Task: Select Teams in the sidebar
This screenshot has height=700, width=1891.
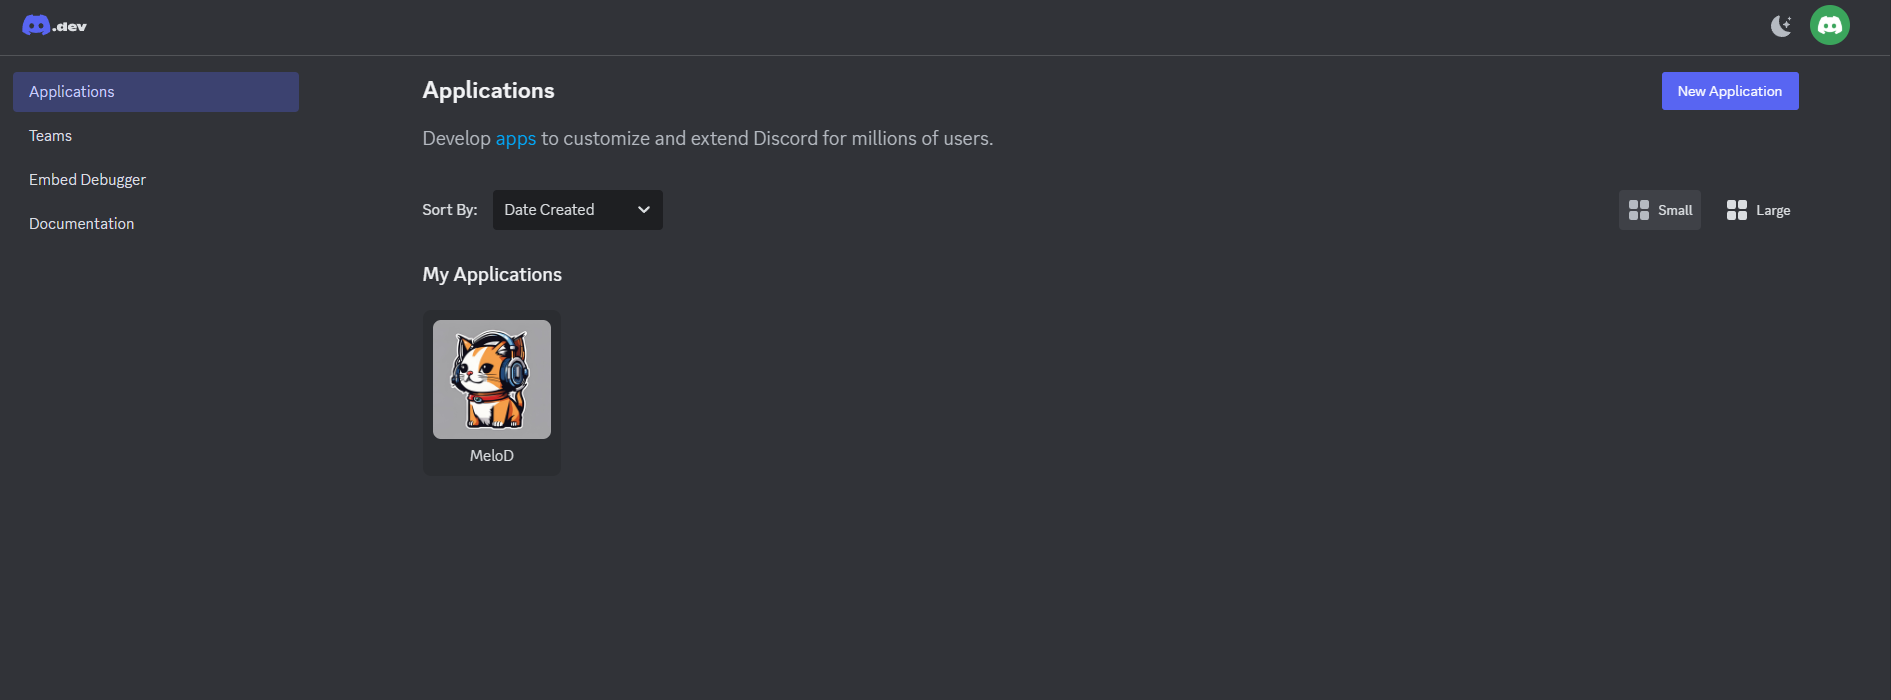Action: (50, 135)
